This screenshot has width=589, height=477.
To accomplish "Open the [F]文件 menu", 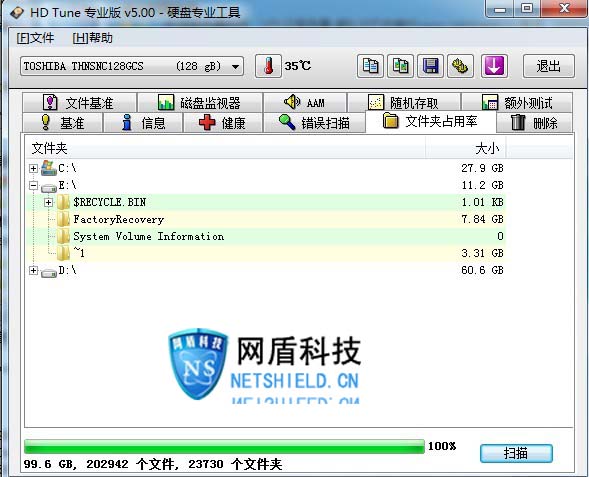I will coord(35,38).
